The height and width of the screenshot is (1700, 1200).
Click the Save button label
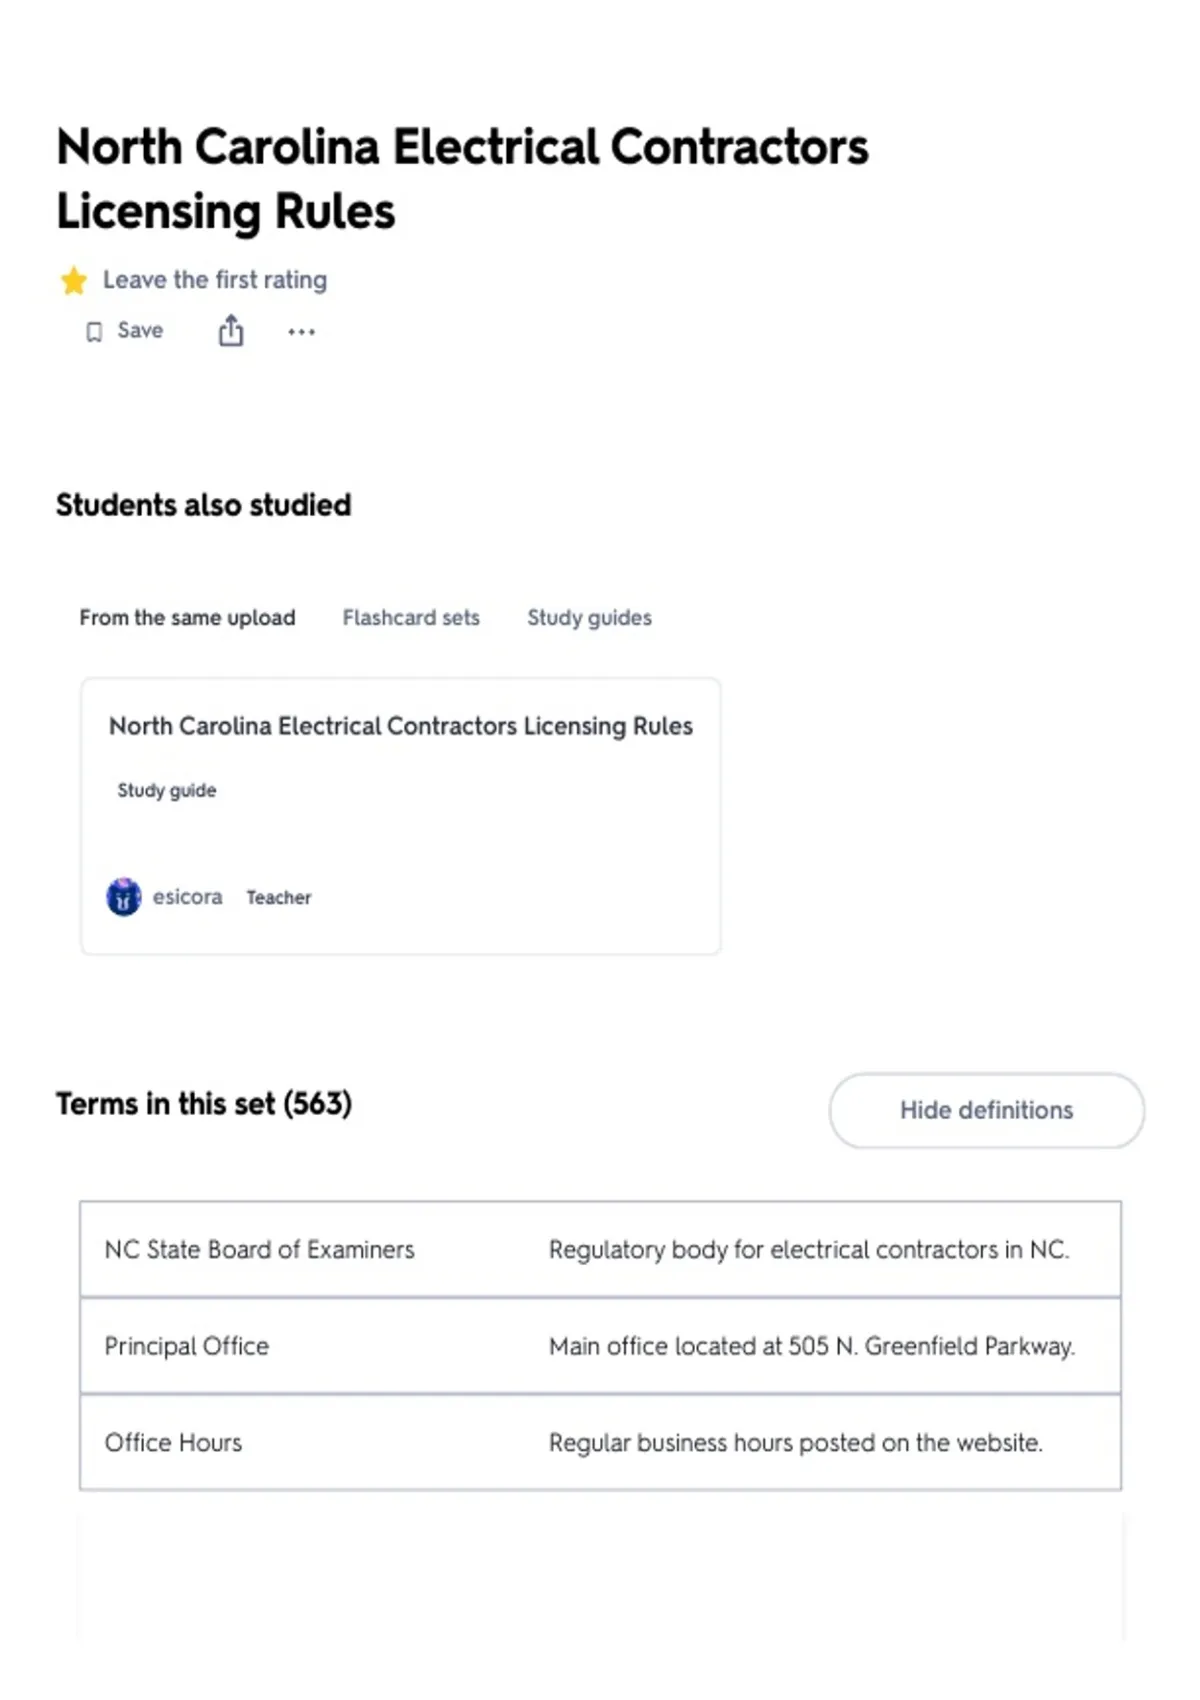140,330
